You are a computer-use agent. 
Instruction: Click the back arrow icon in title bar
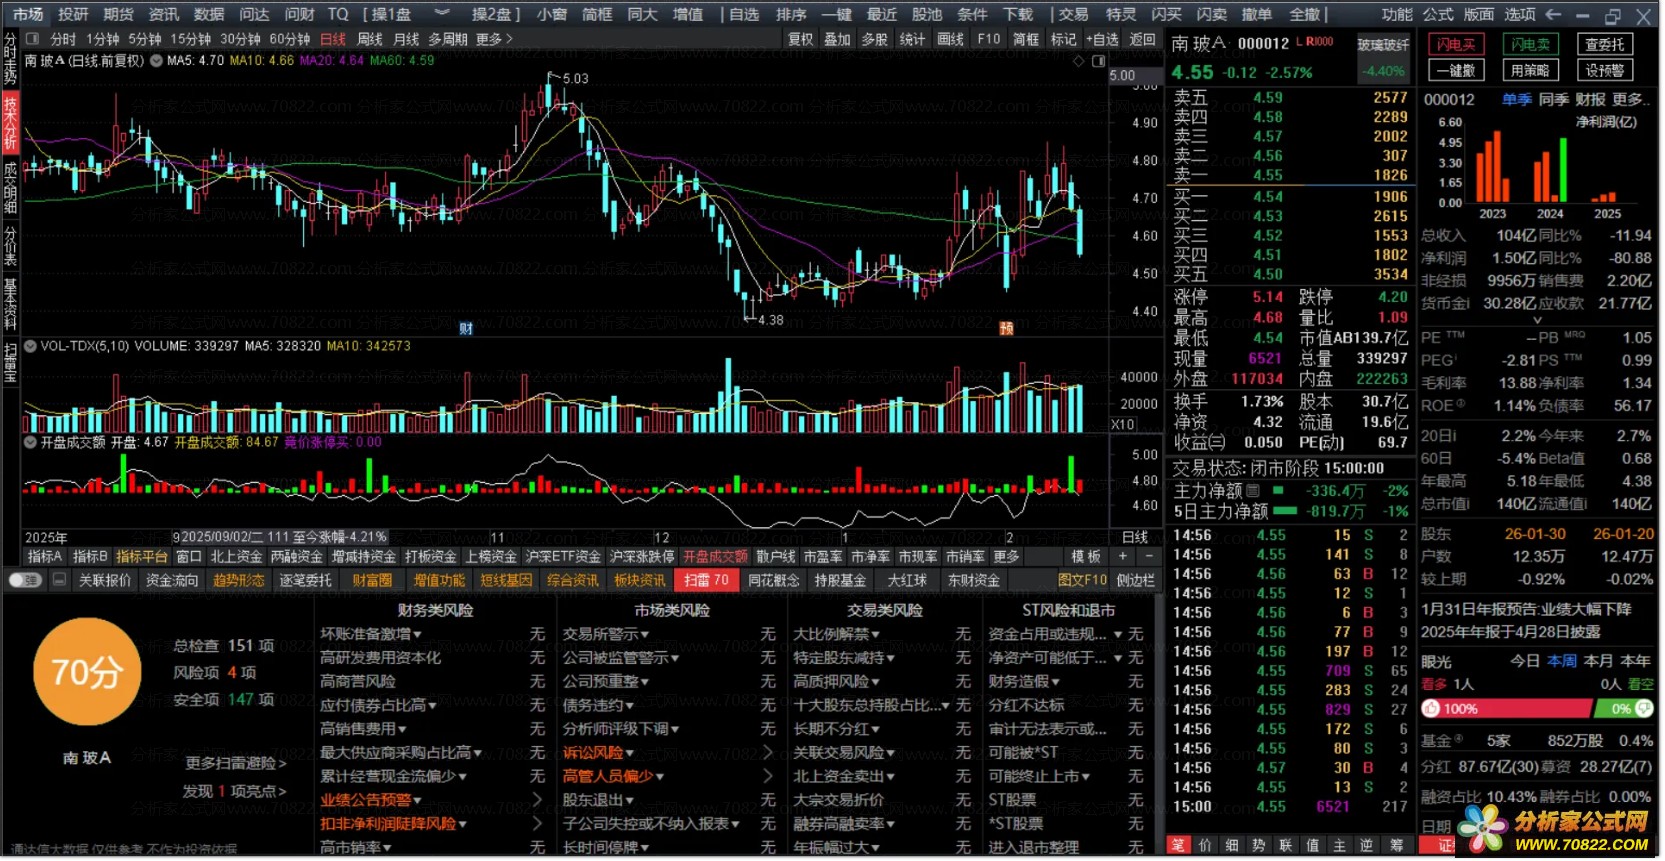pos(1553,15)
